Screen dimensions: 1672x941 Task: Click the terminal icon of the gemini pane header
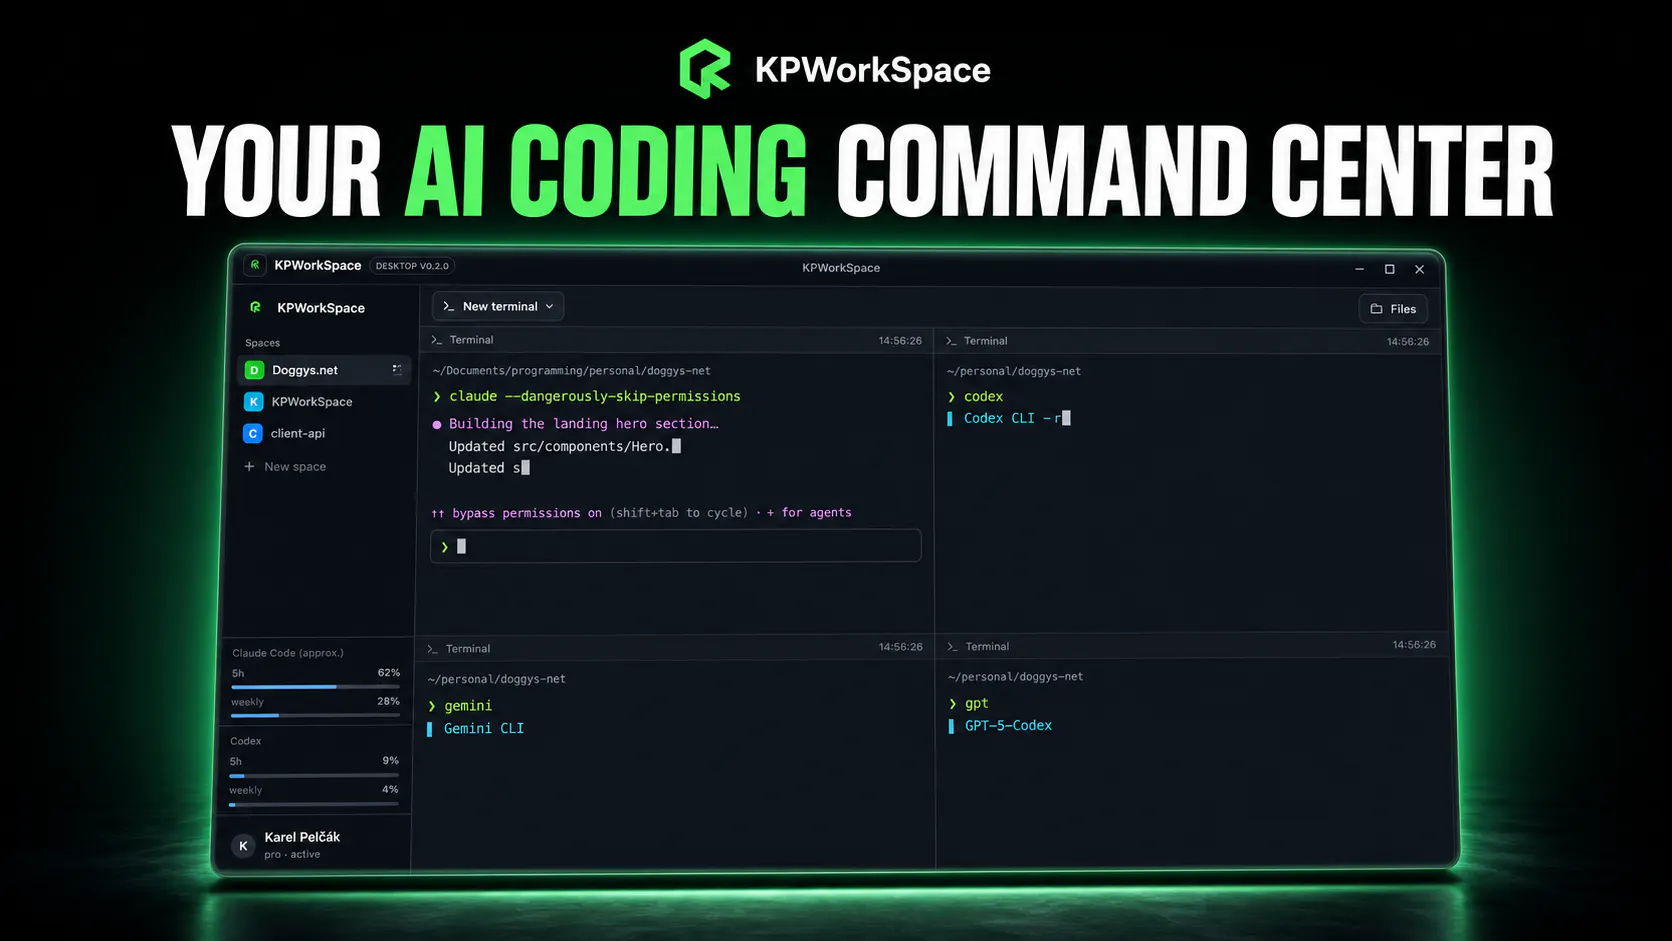click(433, 649)
